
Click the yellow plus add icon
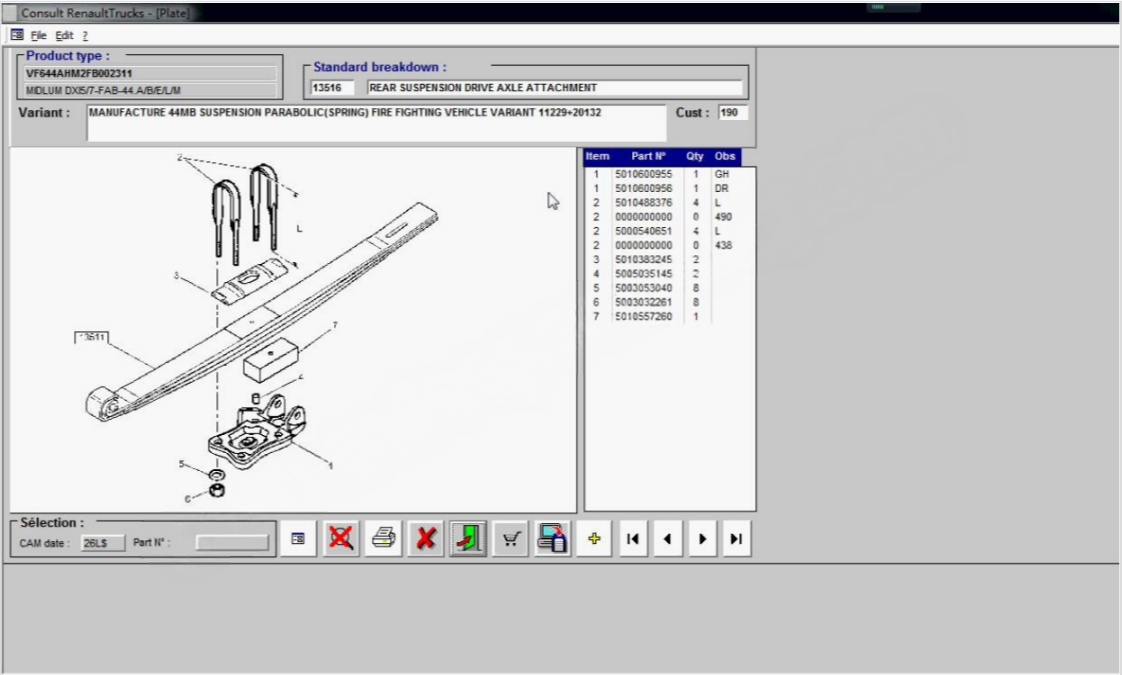pyautogui.click(x=594, y=539)
